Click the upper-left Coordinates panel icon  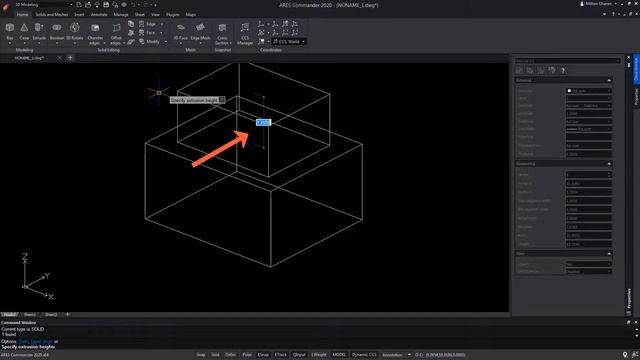tap(261, 24)
